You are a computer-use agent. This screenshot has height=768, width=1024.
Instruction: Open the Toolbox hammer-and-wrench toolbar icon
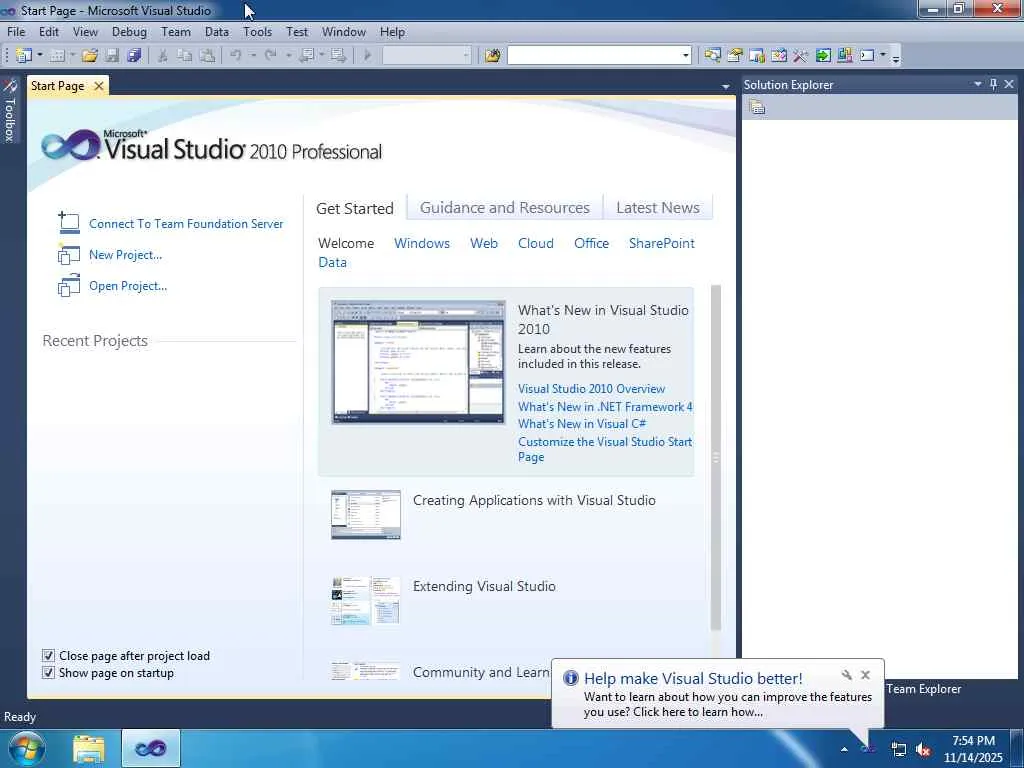[x=801, y=56]
